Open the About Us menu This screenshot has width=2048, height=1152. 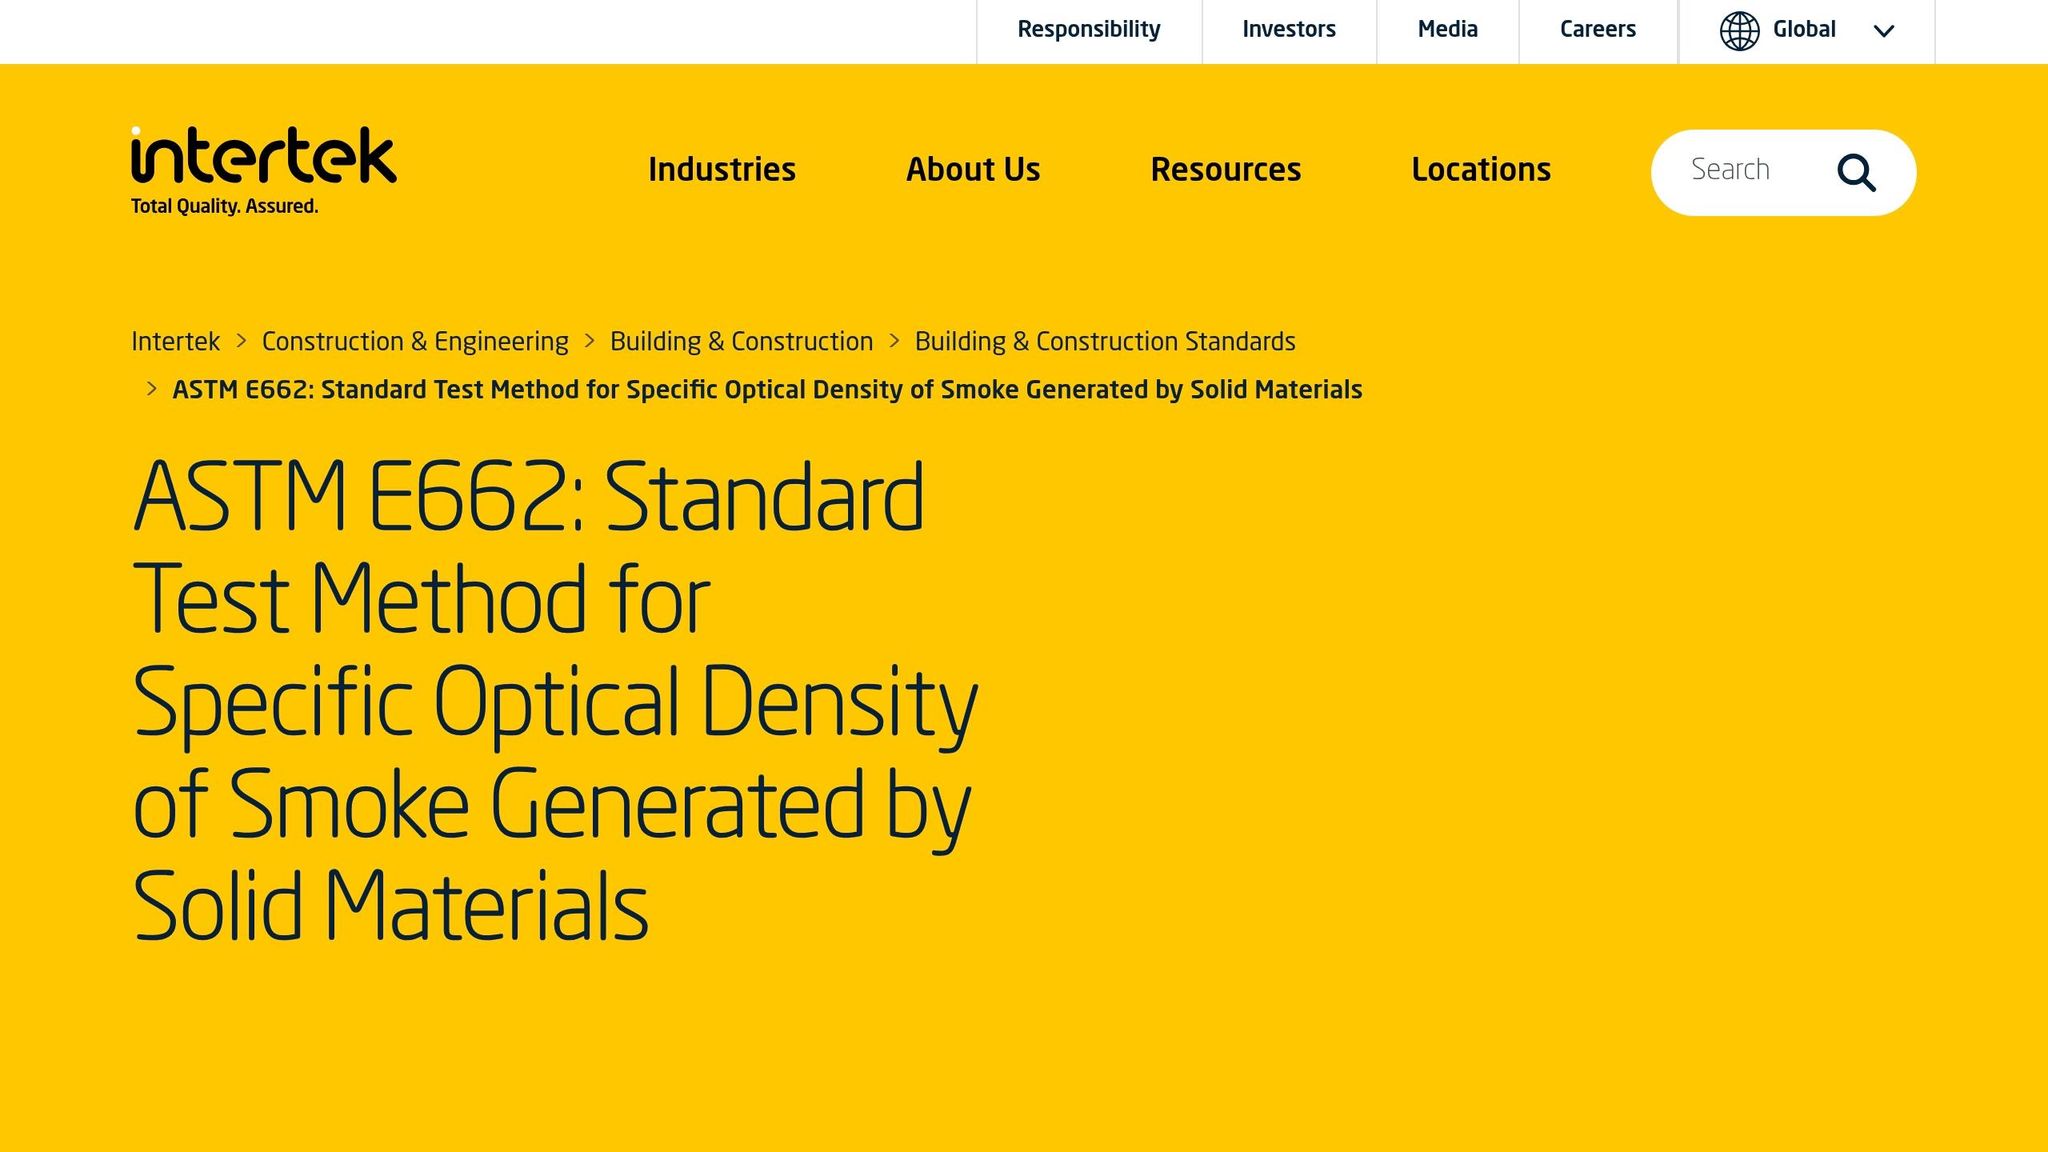click(973, 170)
